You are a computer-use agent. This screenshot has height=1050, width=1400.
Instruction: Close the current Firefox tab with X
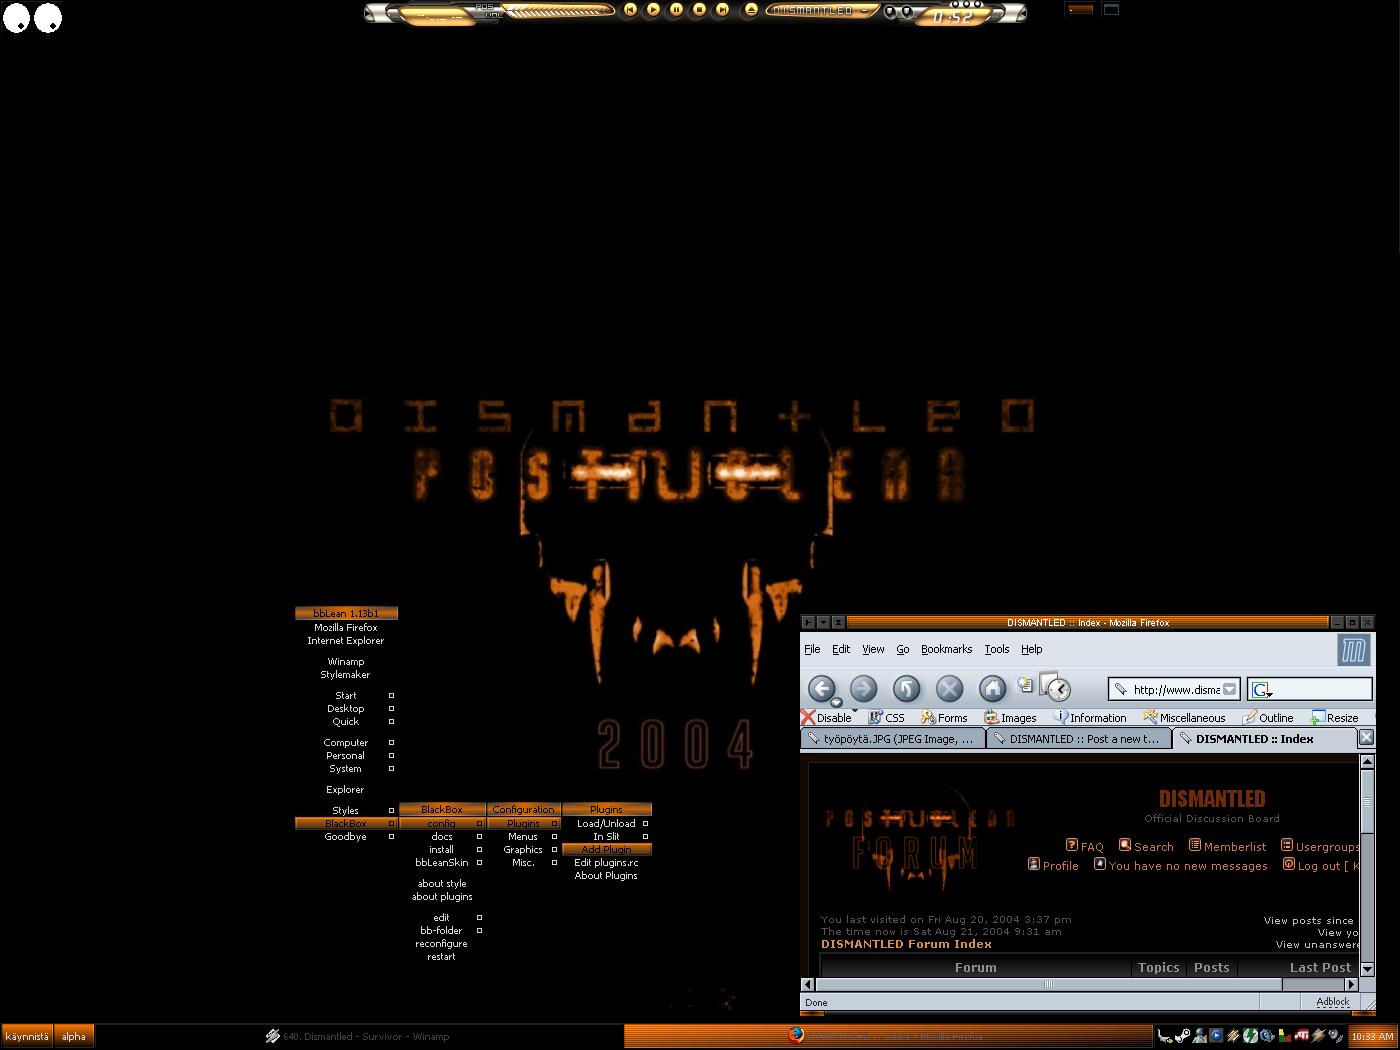click(1366, 738)
